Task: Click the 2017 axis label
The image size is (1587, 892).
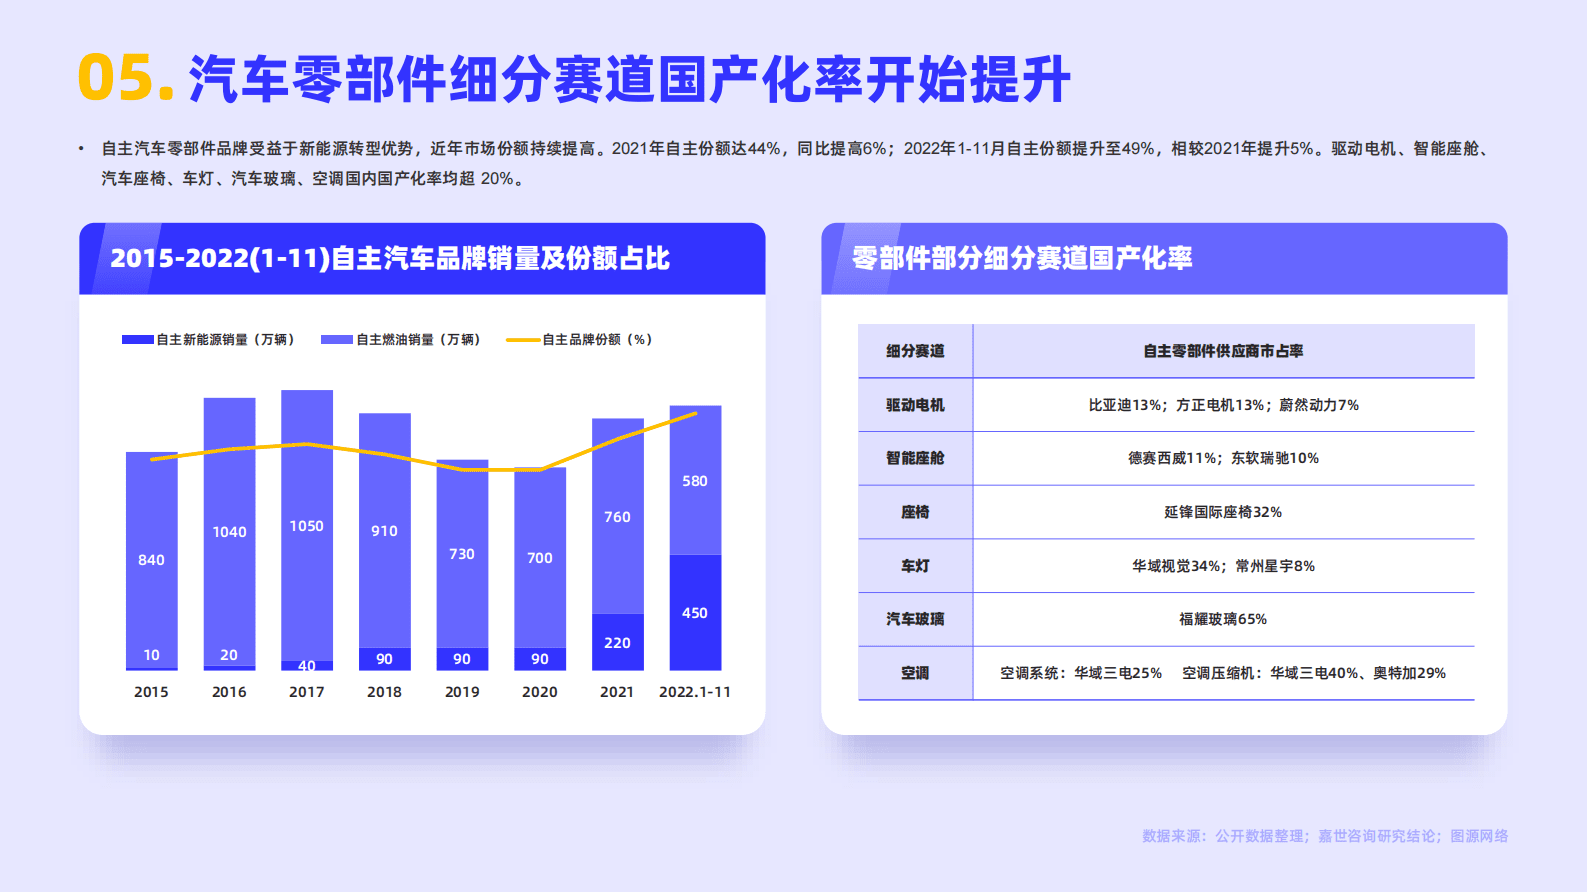Action: [x=306, y=692]
